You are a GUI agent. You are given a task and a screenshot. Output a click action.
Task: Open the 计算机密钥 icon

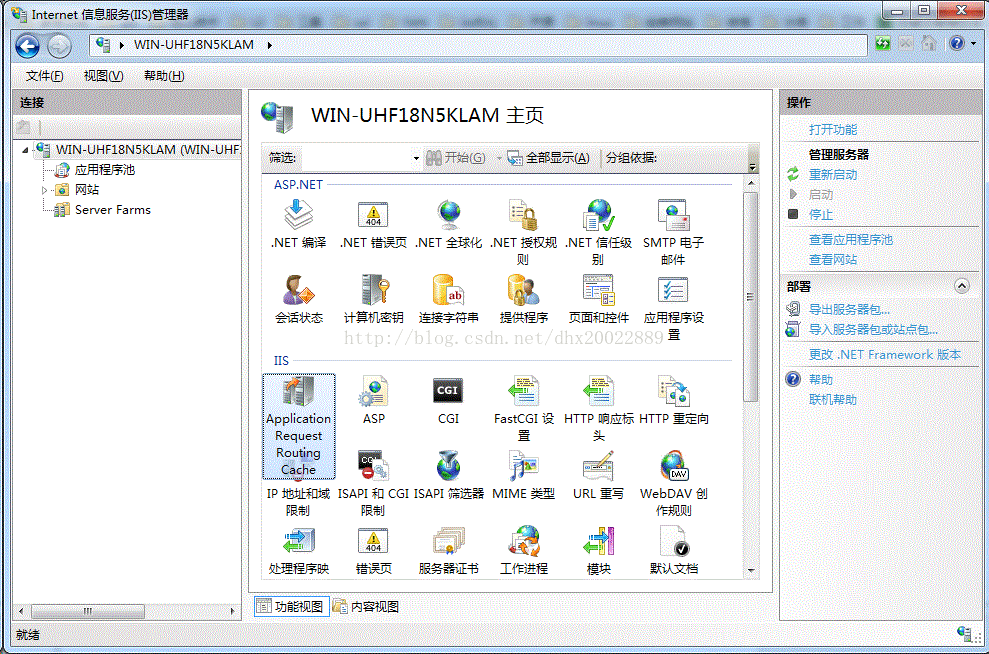(373, 290)
